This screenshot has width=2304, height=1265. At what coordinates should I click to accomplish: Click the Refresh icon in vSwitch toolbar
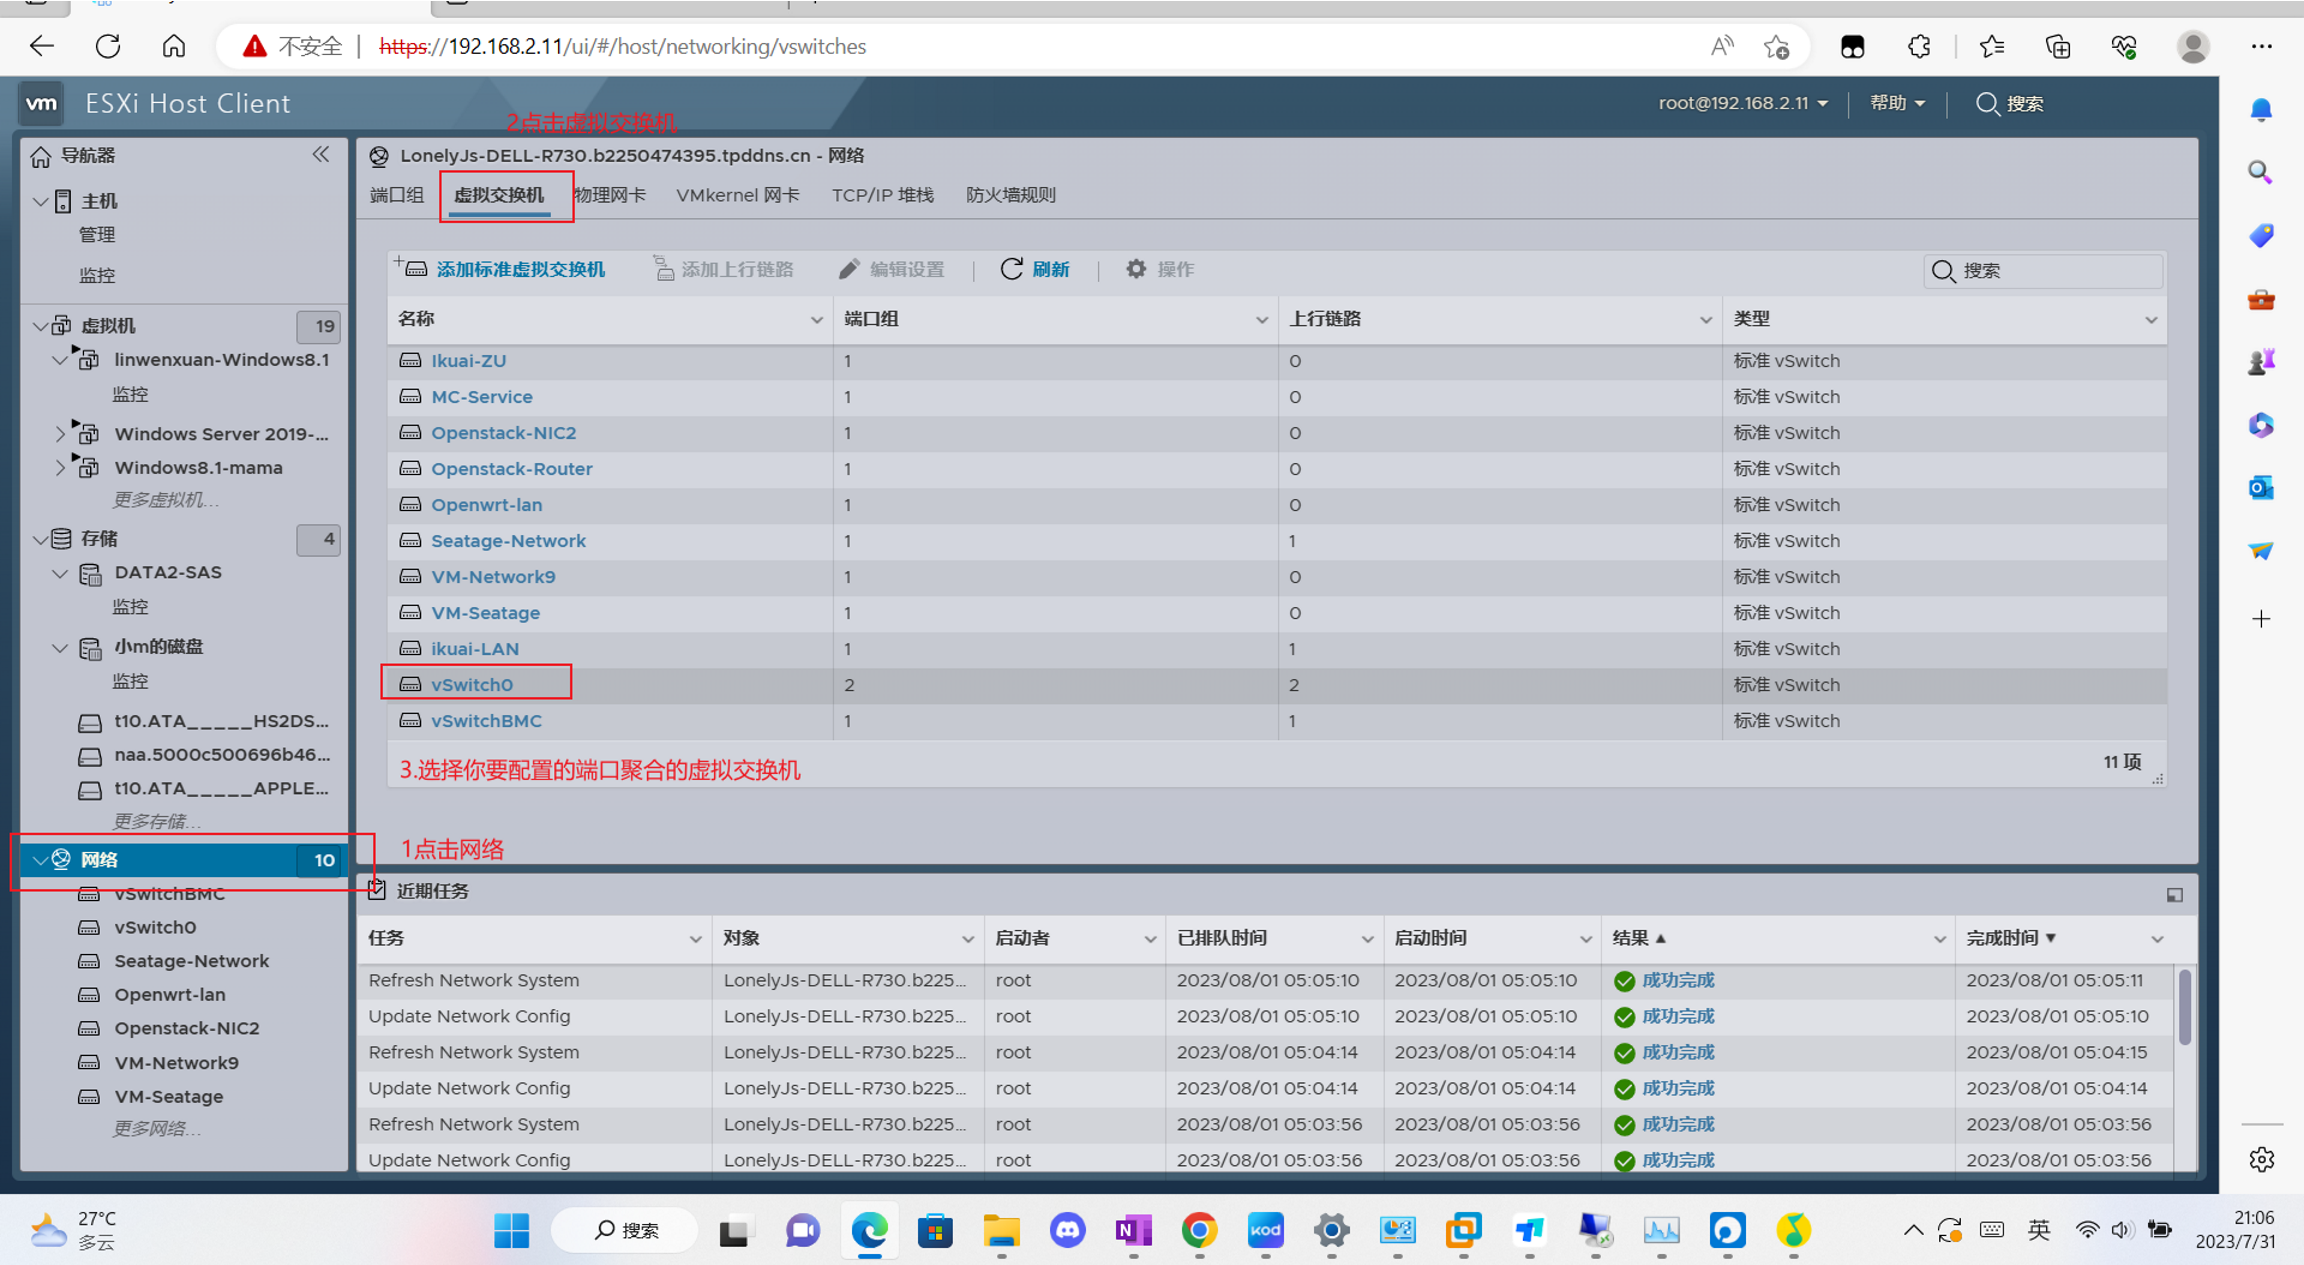[1012, 269]
